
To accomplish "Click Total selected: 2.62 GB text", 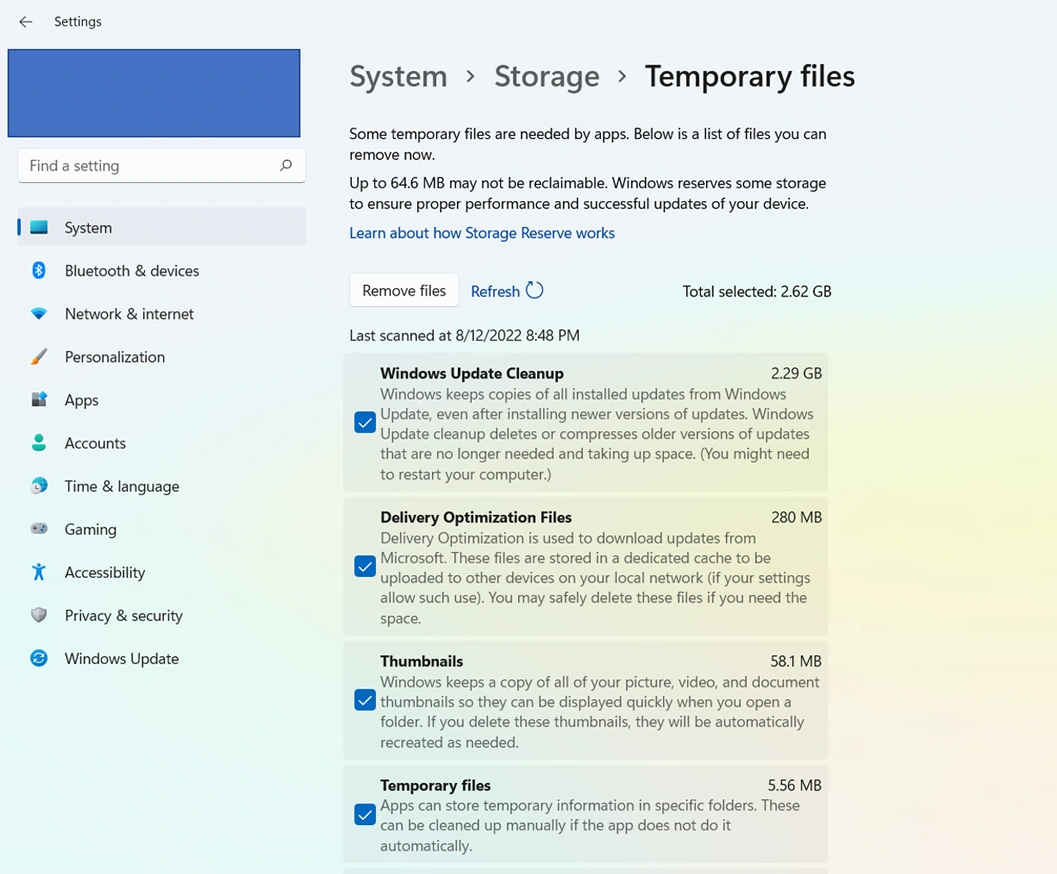I will click(757, 291).
